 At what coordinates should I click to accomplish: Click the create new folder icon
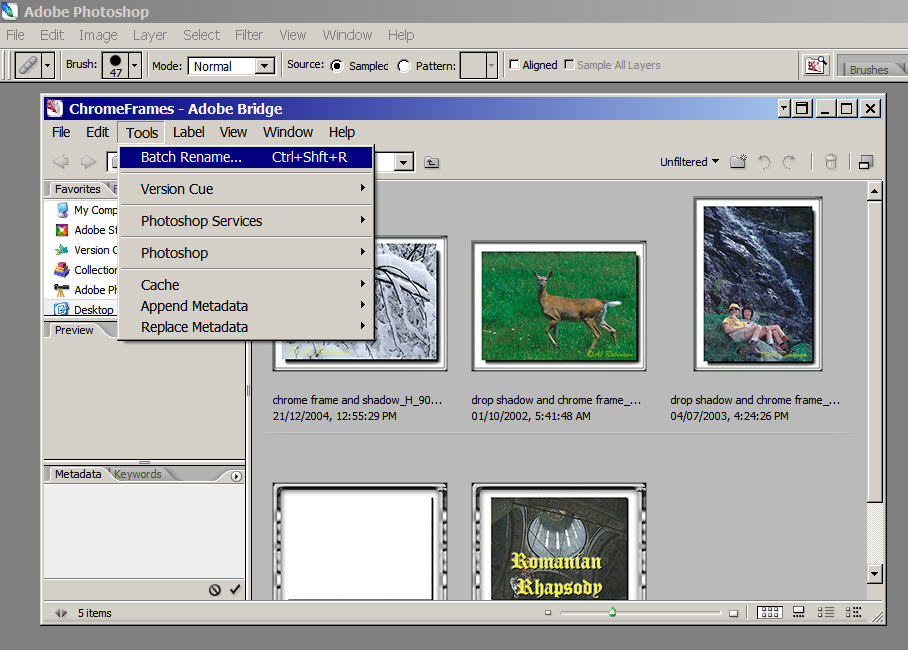[738, 162]
